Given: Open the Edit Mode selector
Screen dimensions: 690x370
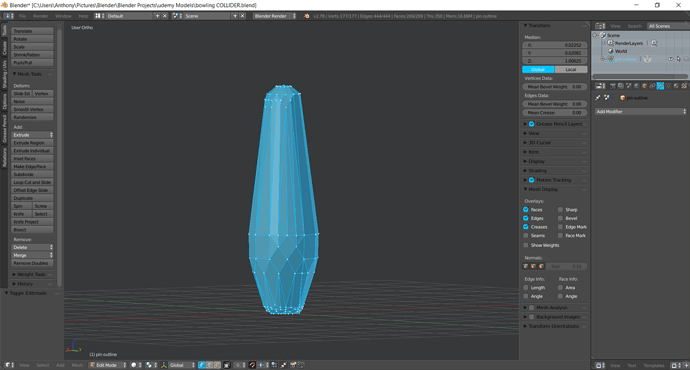Looking at the screenshot, I should [108, 365].
